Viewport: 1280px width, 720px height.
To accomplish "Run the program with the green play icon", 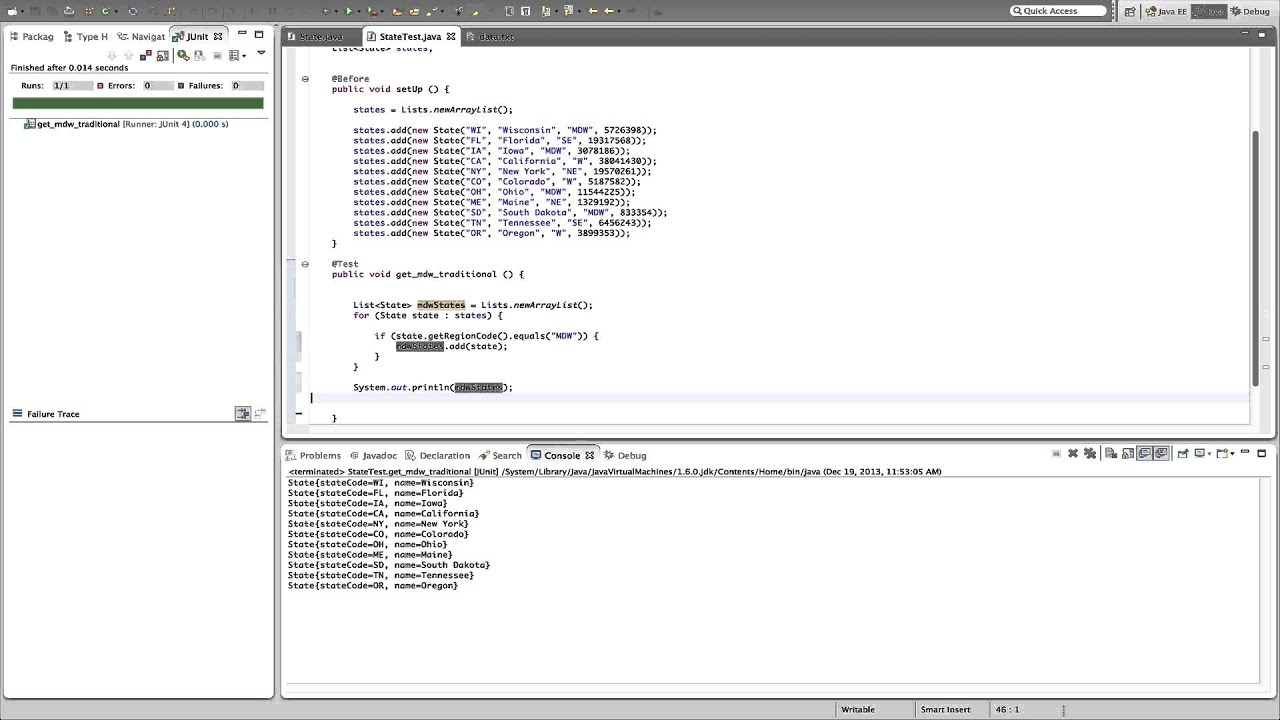I will coord(349,11).
